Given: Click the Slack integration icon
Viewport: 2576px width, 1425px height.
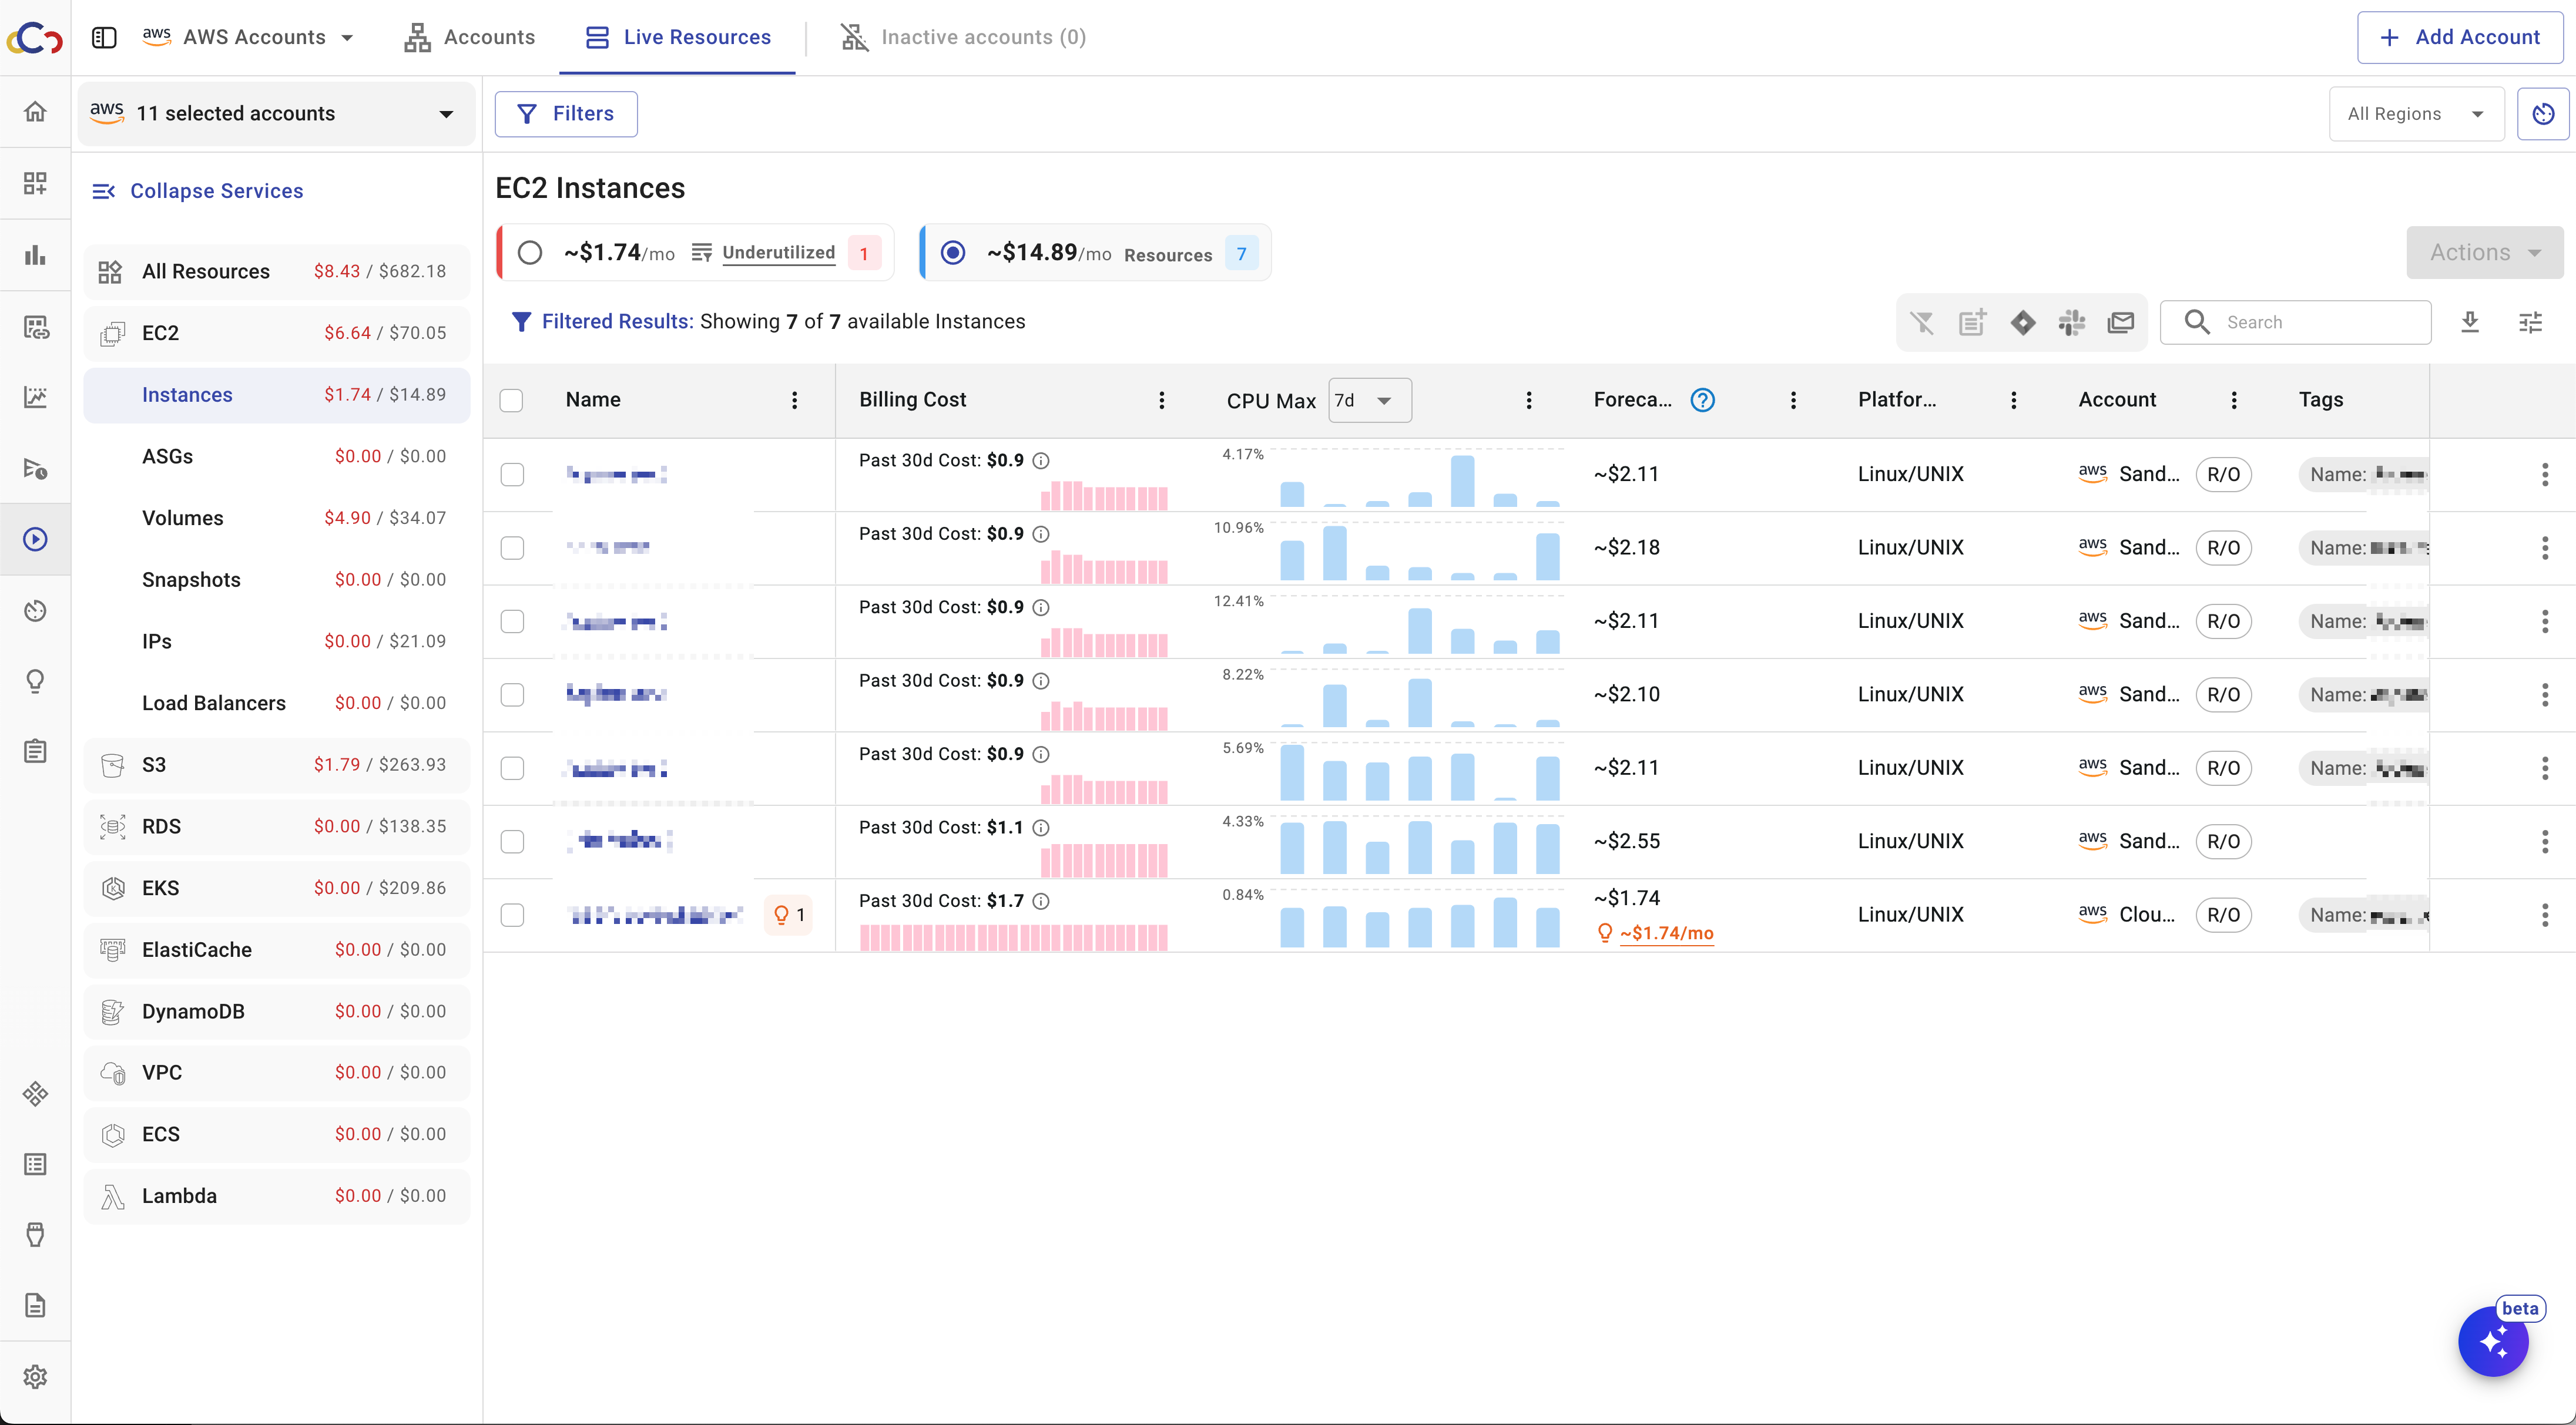Looking at the screenshot, I should (x=2071, y=322).
